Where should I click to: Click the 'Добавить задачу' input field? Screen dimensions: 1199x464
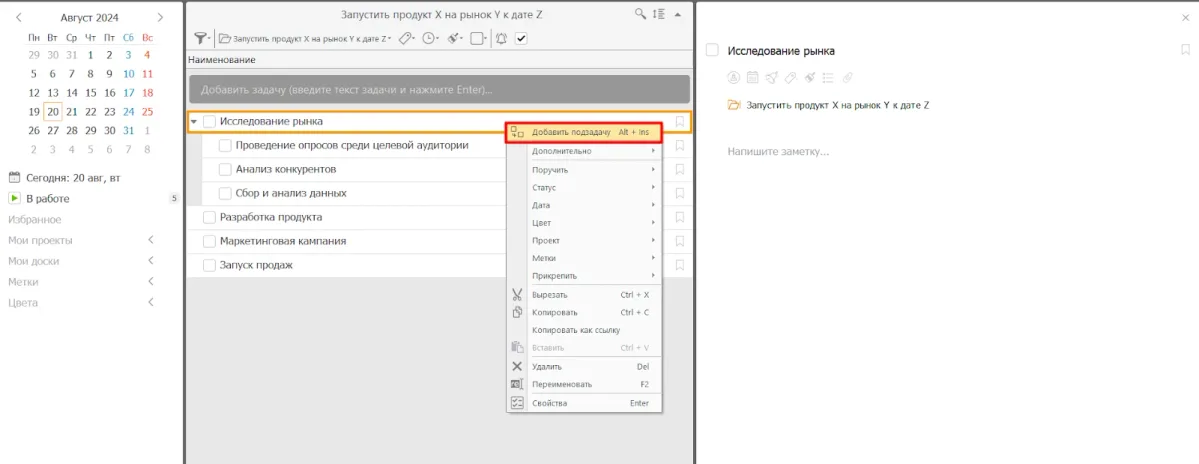[438, 90]
